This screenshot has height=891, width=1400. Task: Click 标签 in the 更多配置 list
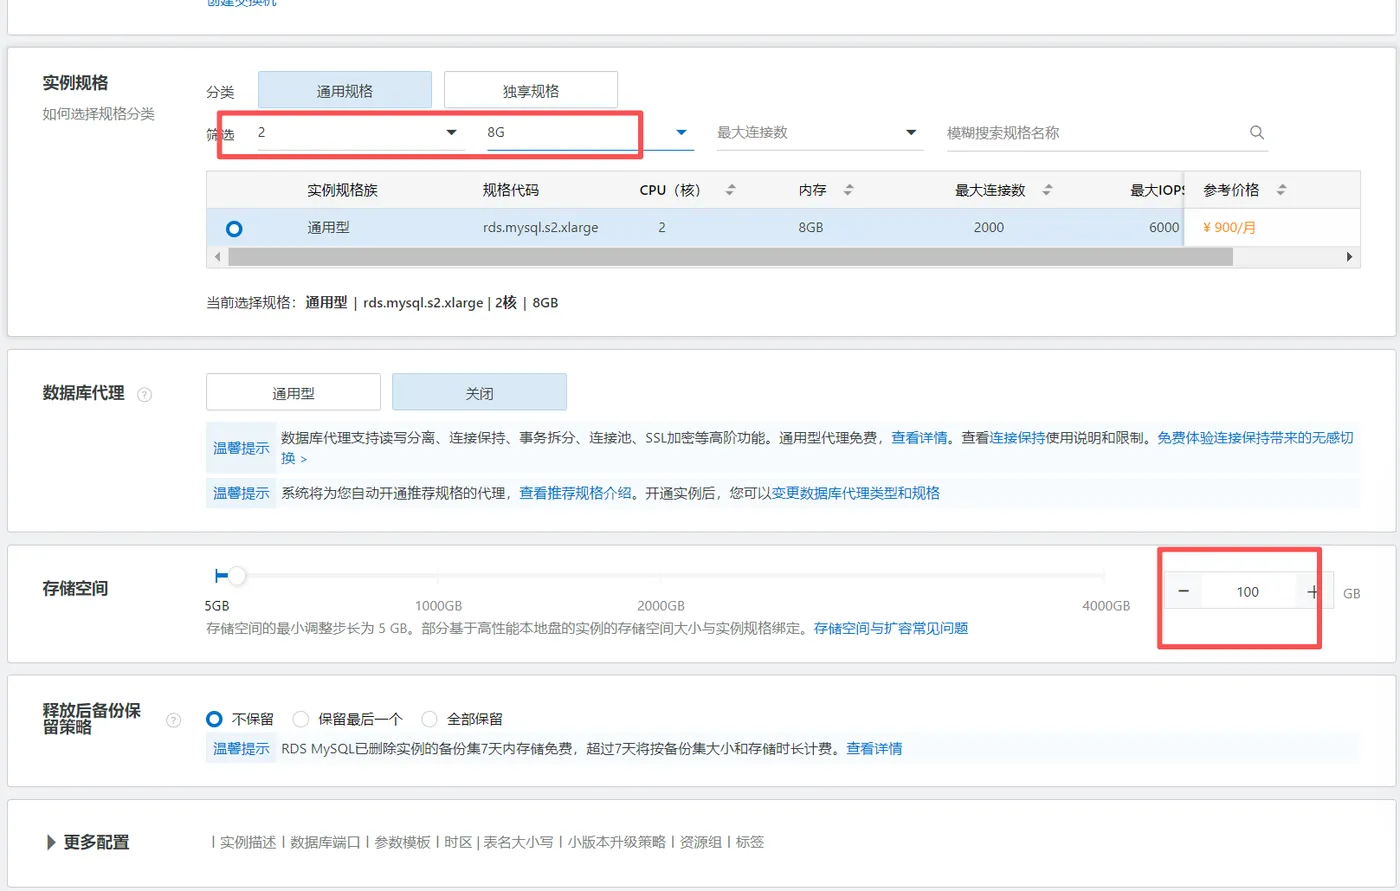coord(750,842)
